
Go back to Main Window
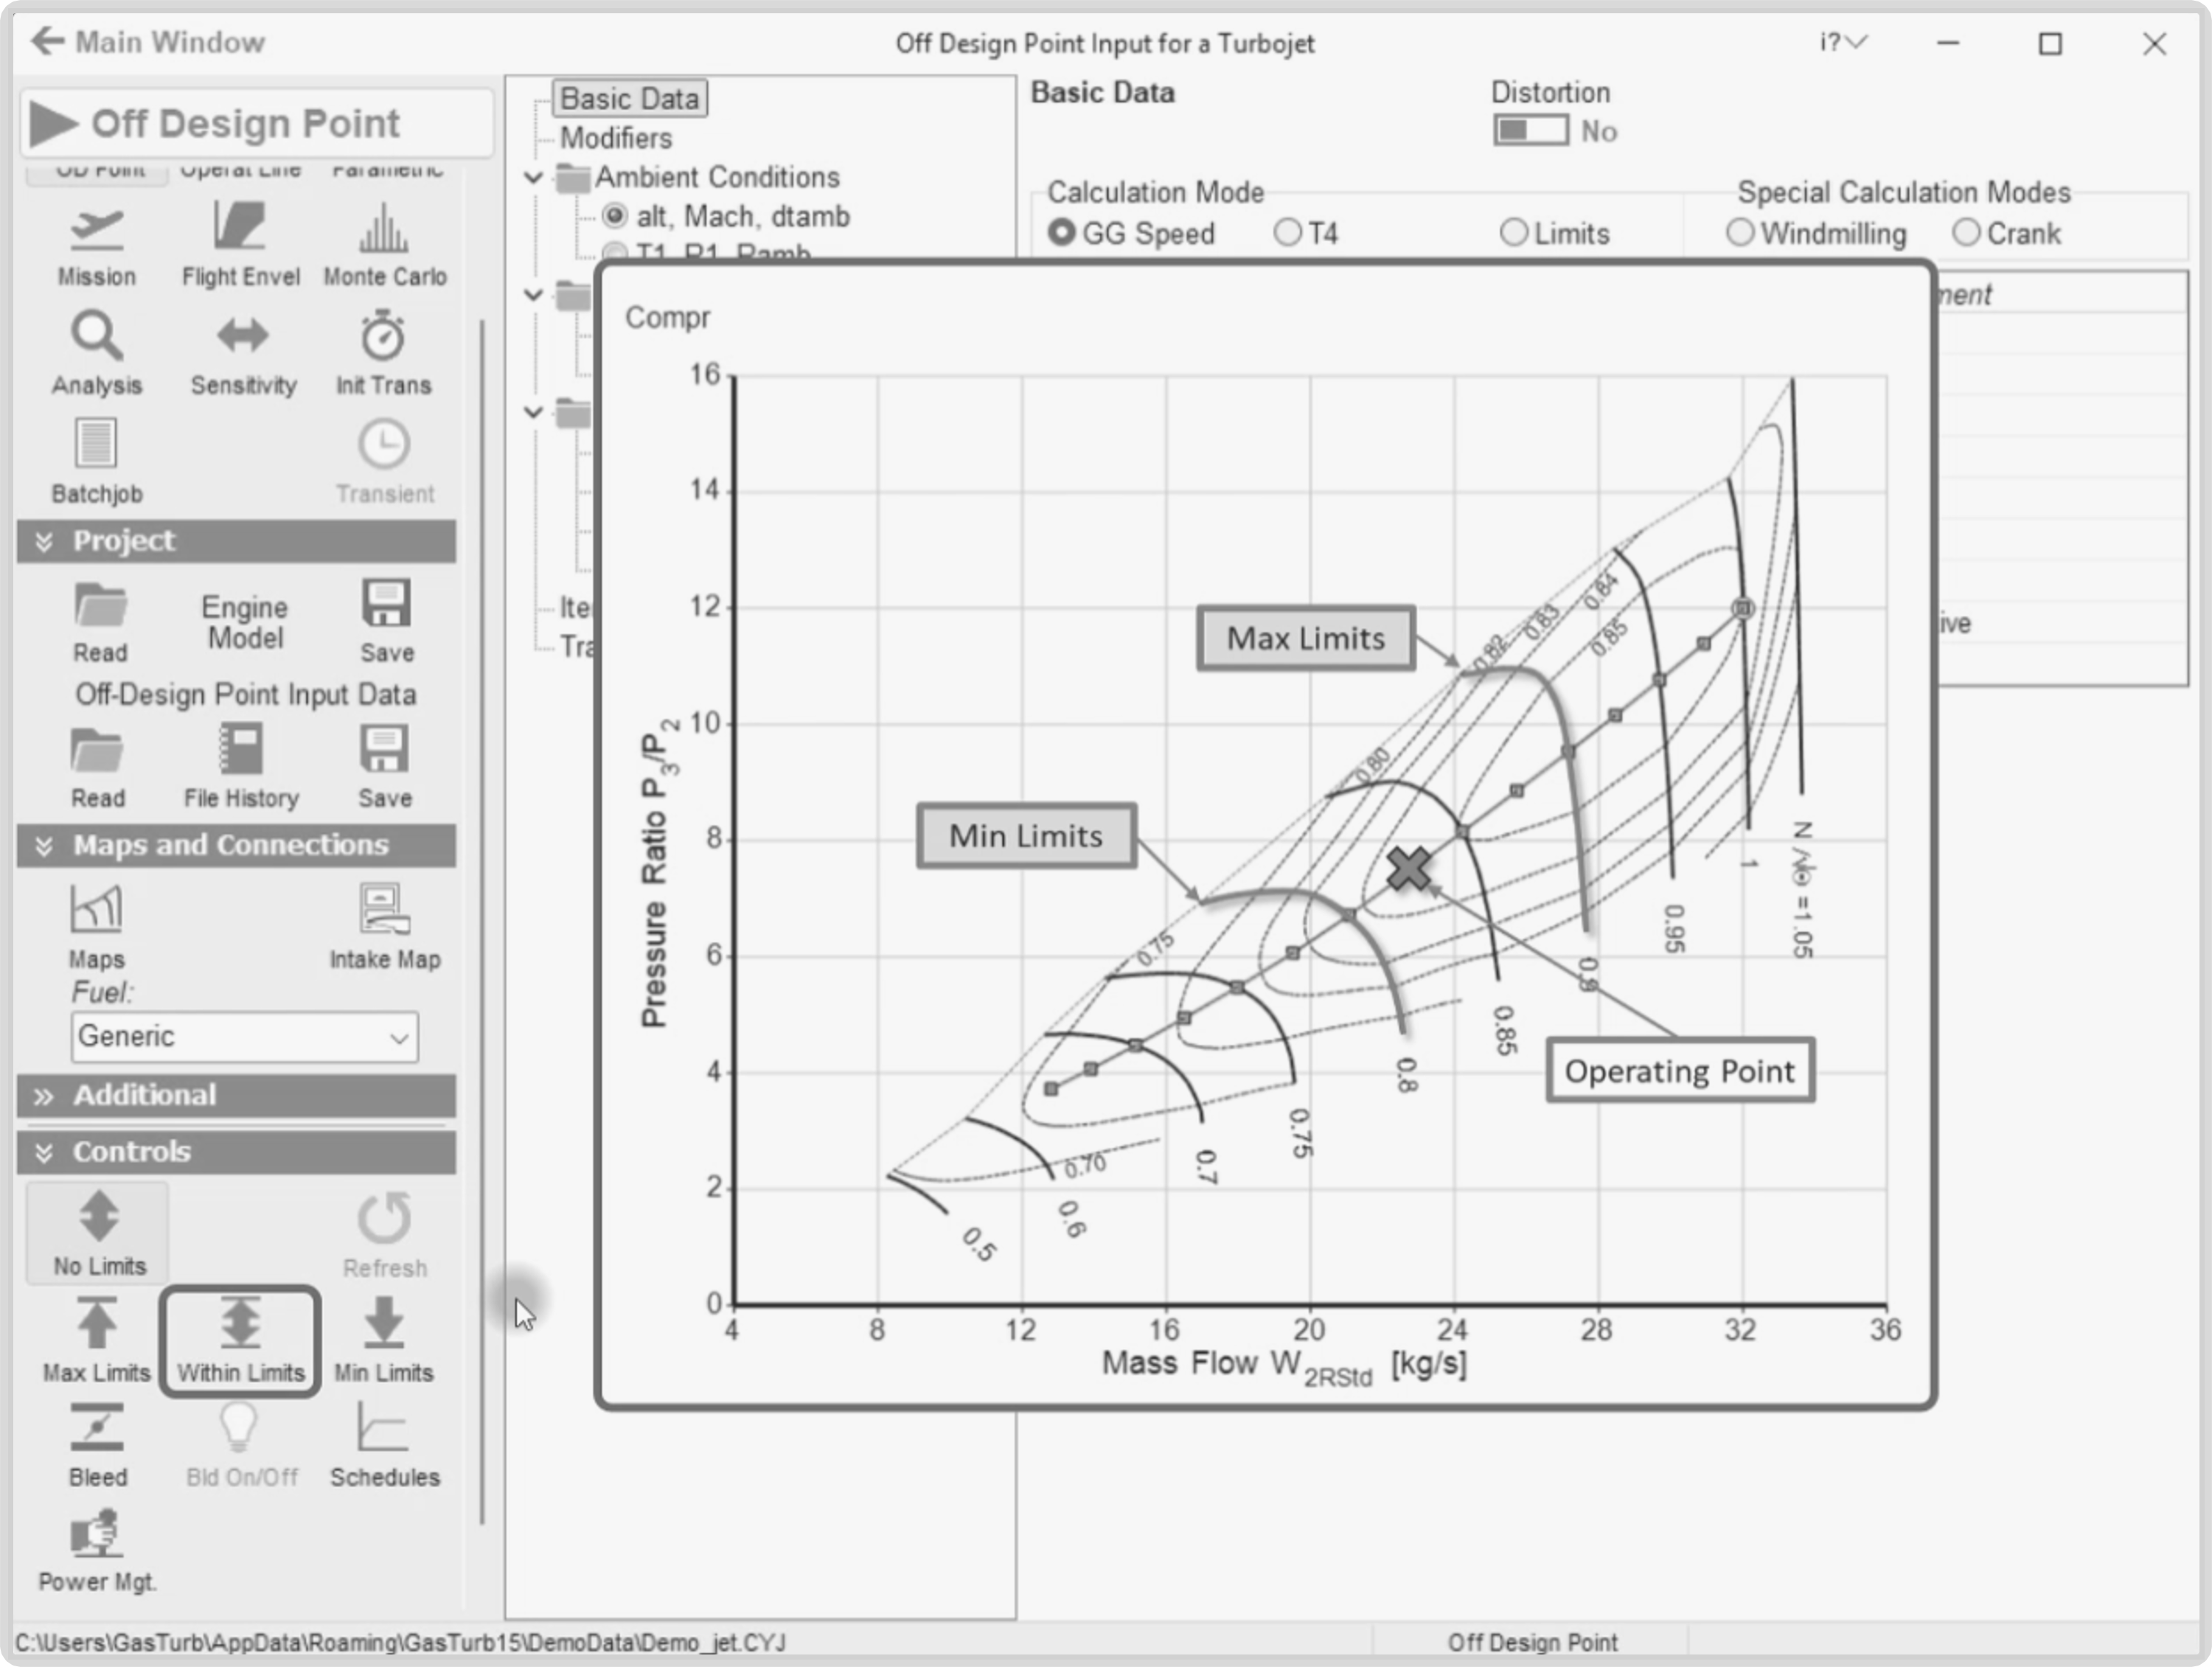coord(148,42)
